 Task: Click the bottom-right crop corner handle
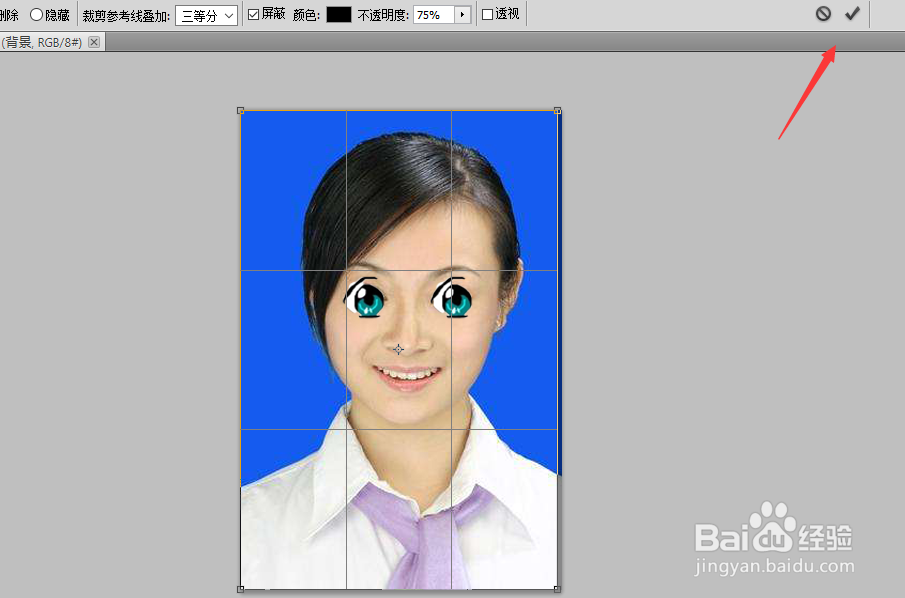click(x=558, y=589)
